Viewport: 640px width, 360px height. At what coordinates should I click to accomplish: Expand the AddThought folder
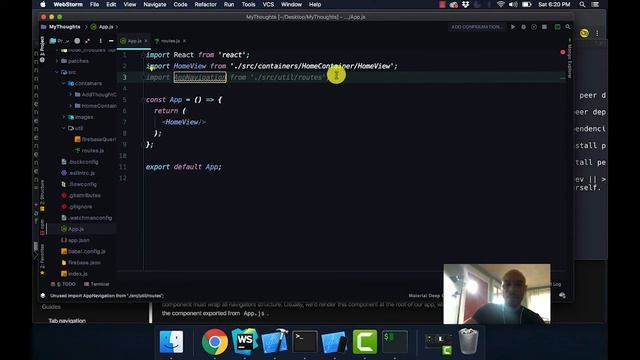point(70,95)
